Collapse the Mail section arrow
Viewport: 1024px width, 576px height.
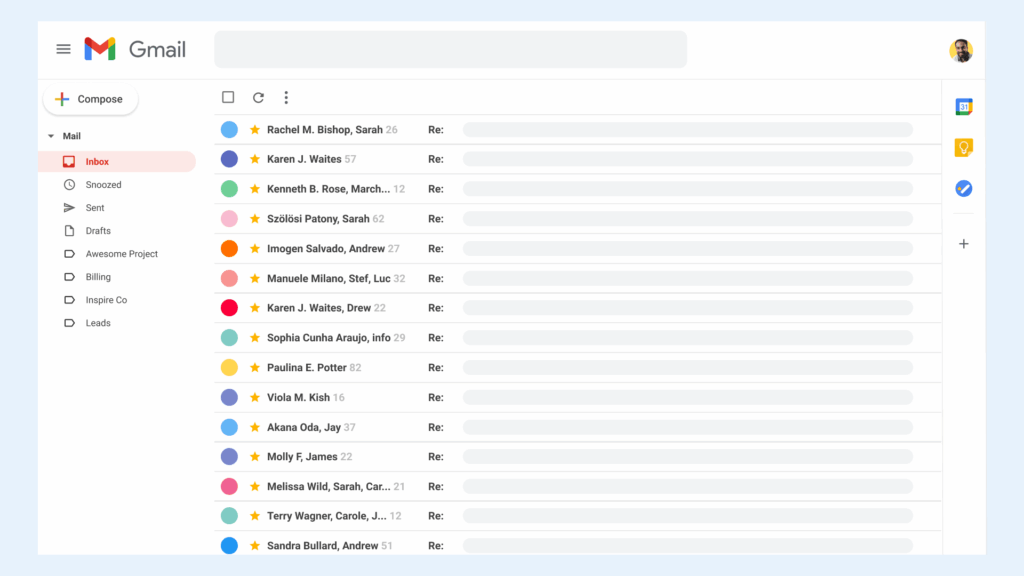(51, 136)
